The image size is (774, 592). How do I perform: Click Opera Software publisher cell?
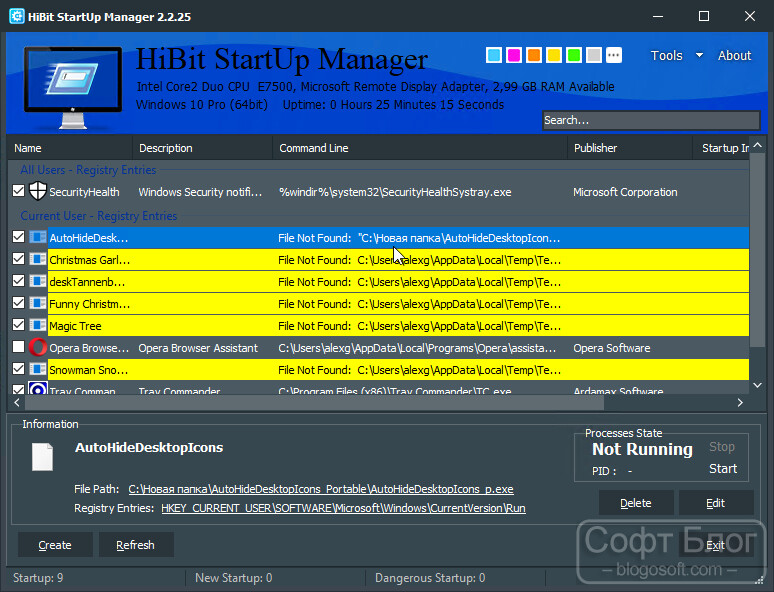pos(612,348)
